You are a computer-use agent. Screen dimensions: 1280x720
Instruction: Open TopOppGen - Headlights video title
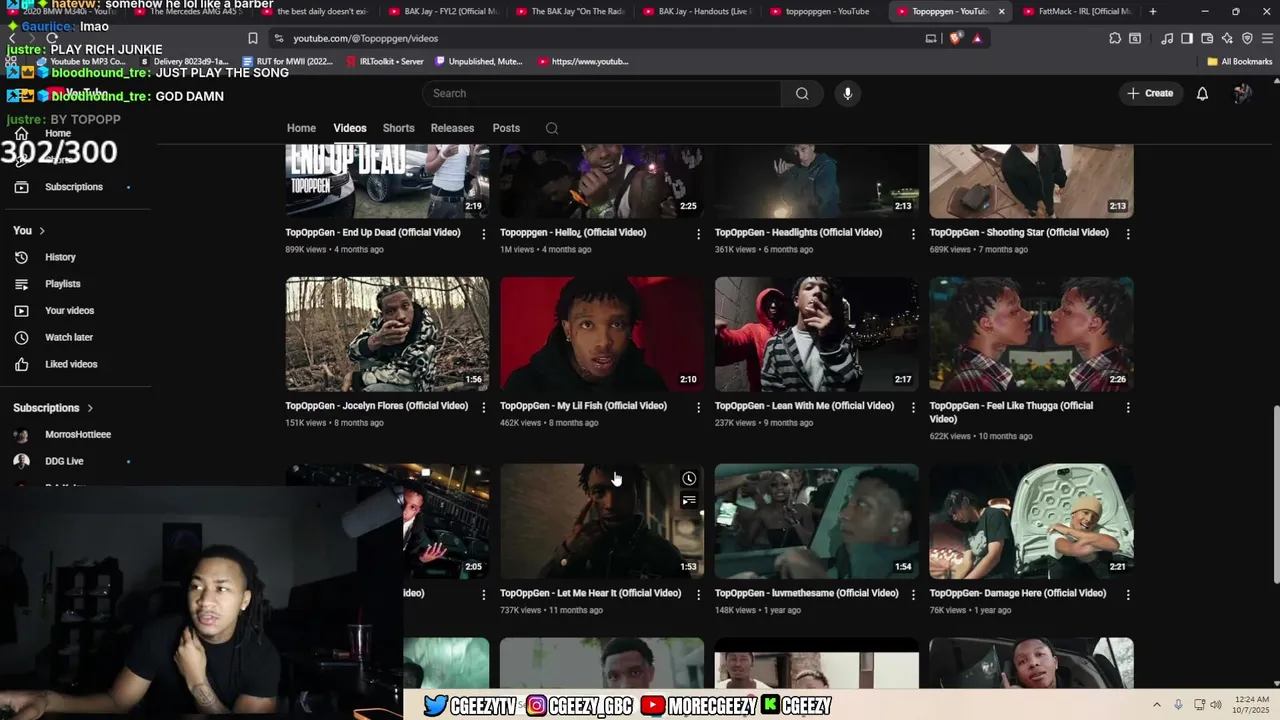click(x=798, y=232)
